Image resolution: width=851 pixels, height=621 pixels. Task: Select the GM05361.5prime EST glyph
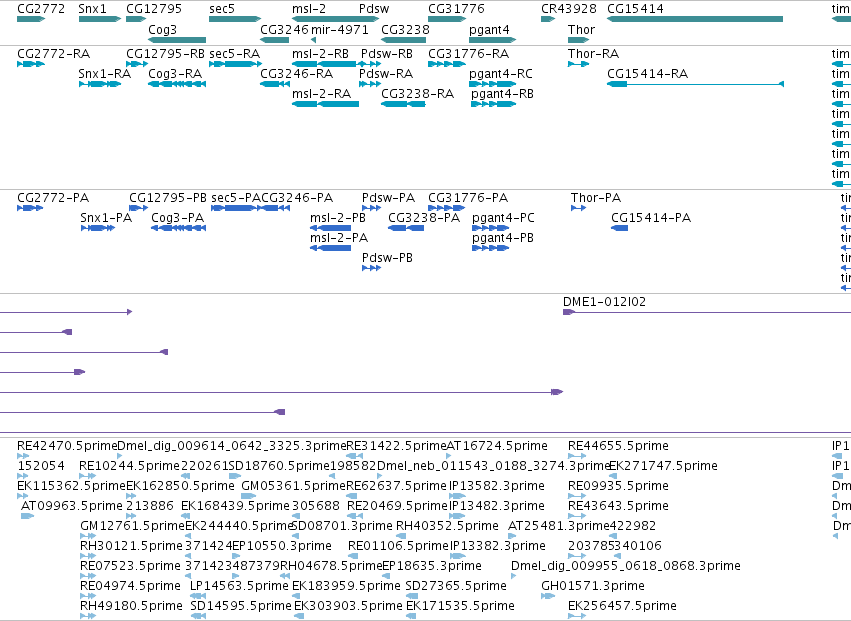pyautogui.click(x=249, y=496)
